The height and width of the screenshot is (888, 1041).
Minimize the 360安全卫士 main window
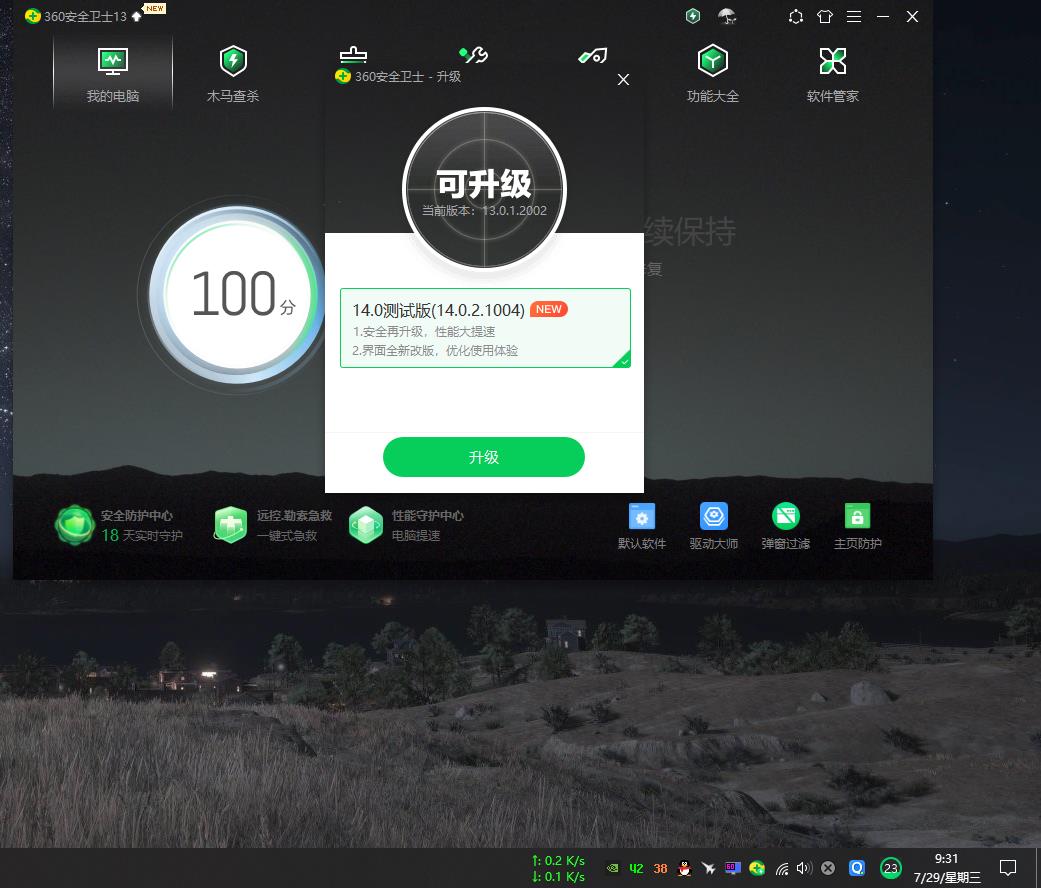[883, 17]
